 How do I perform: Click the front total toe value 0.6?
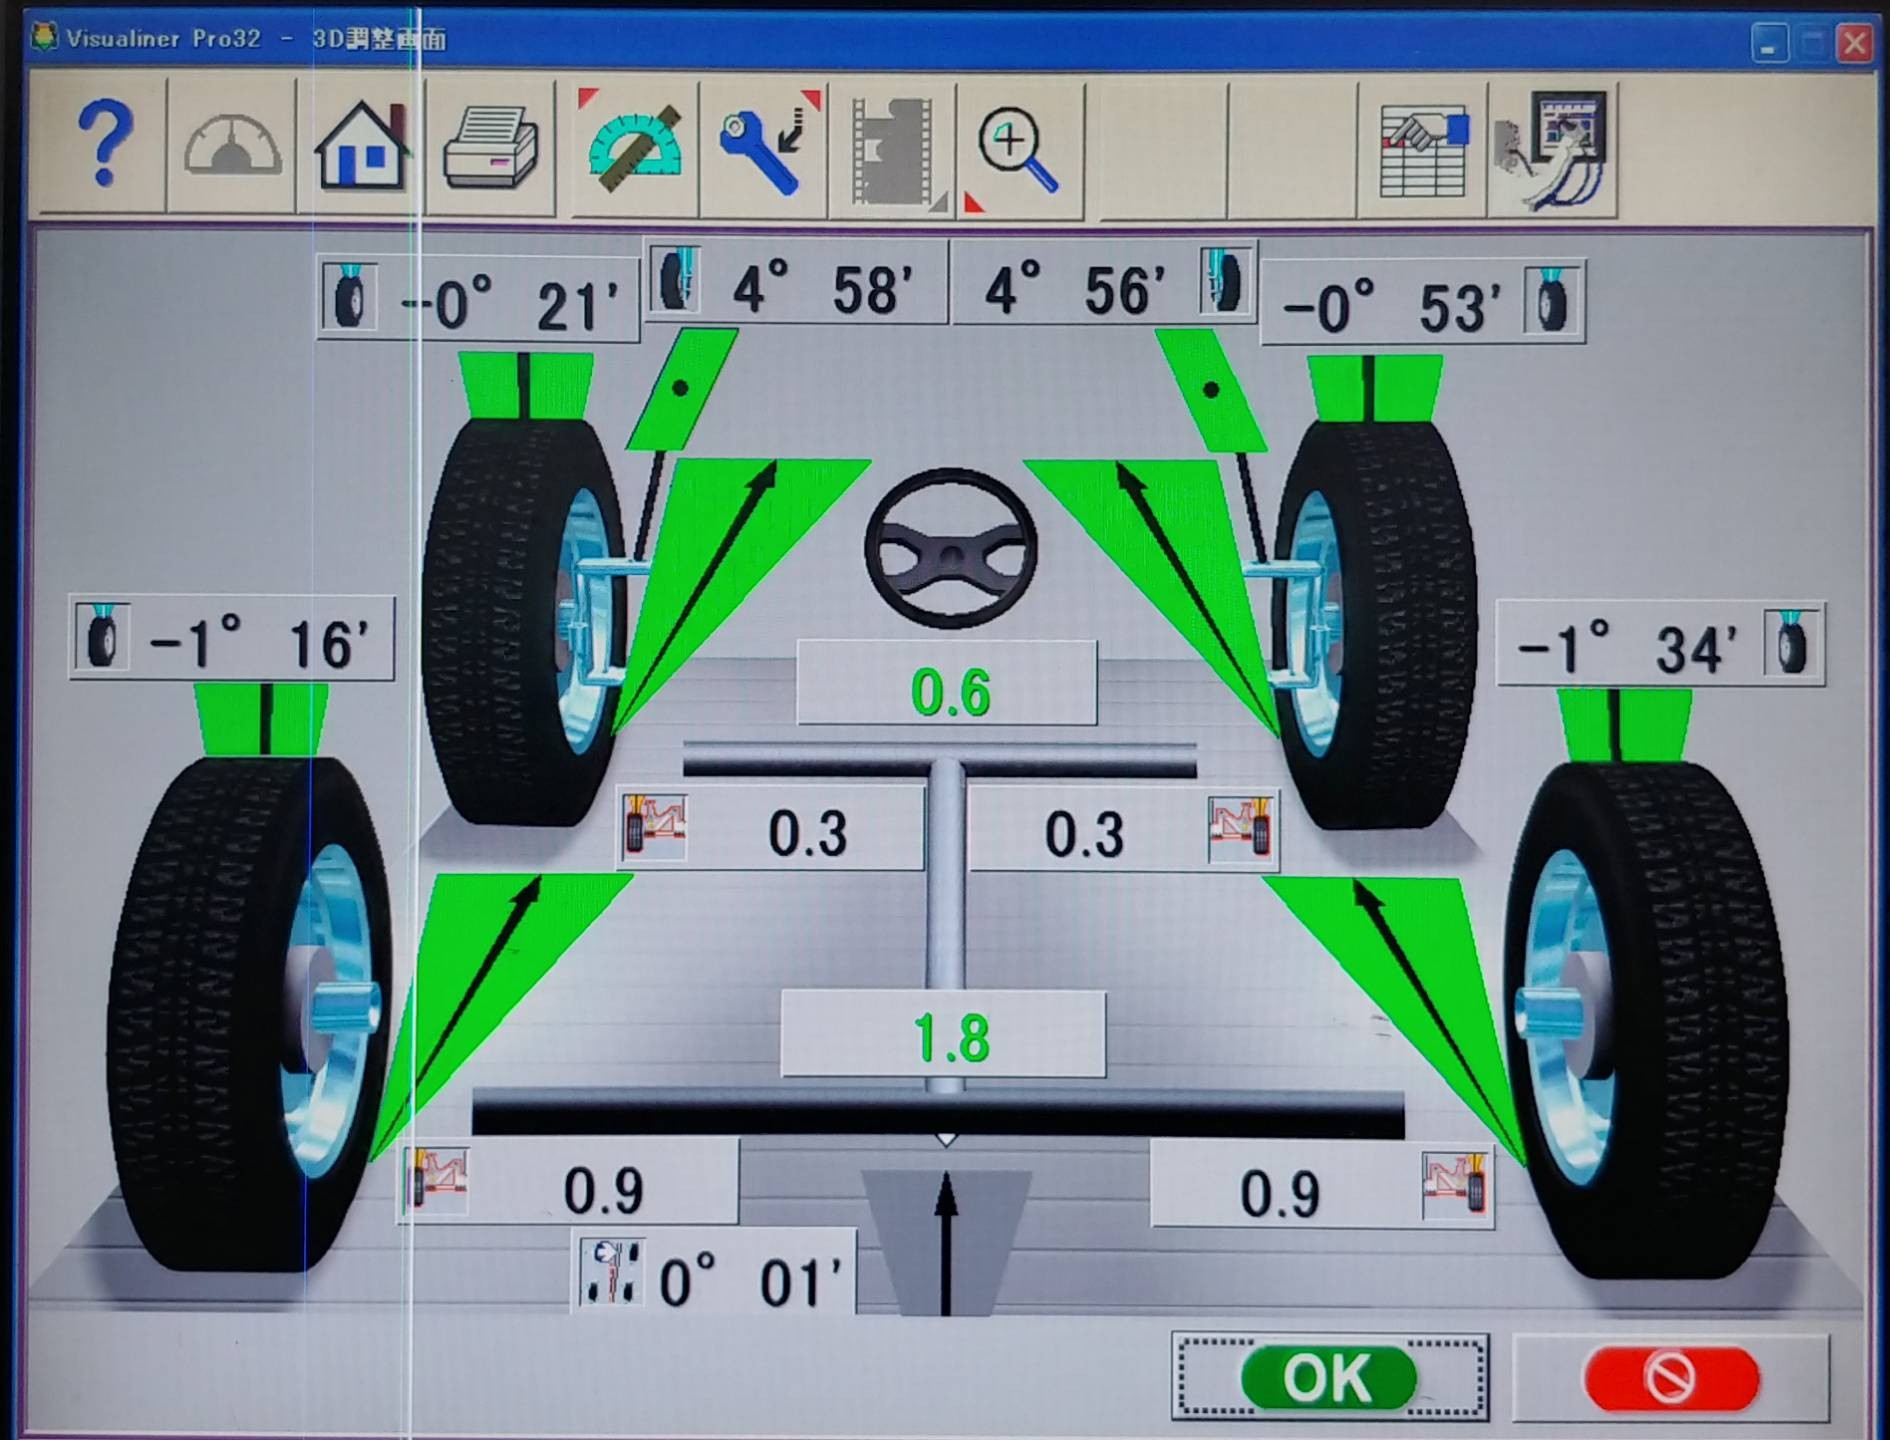(x=948, y=688)
